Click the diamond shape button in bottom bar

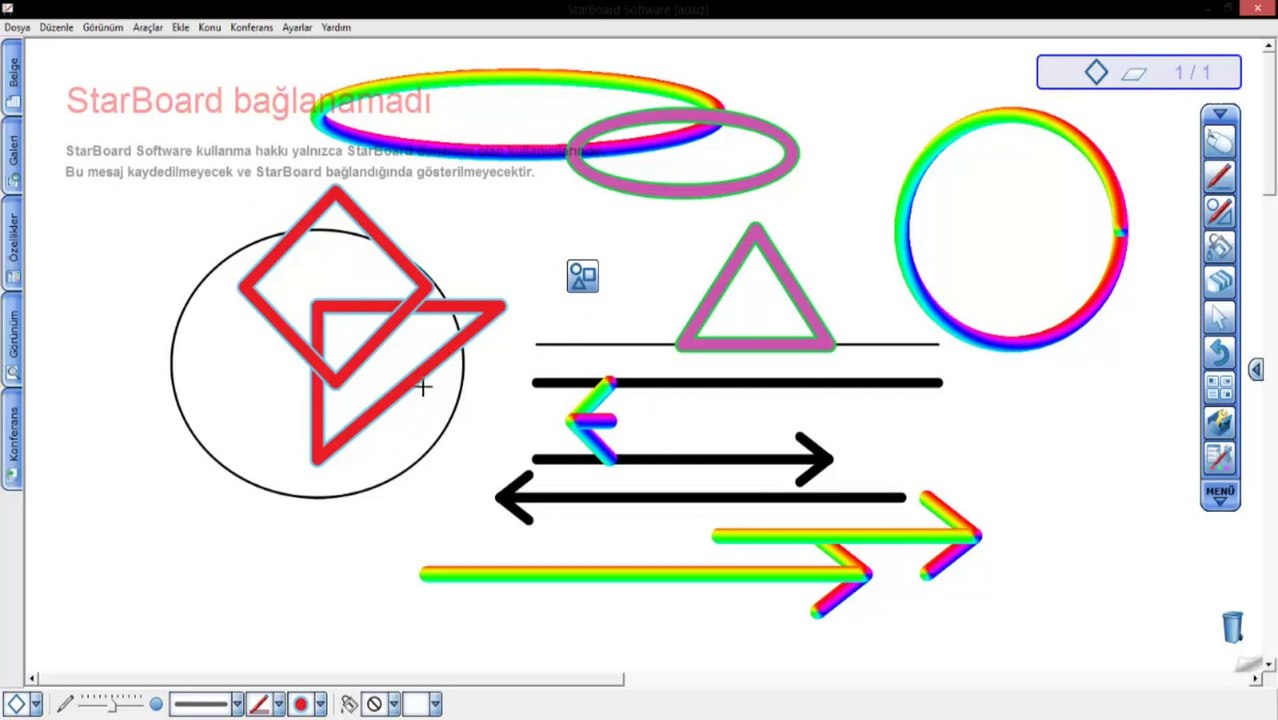(x=16, y=704)
